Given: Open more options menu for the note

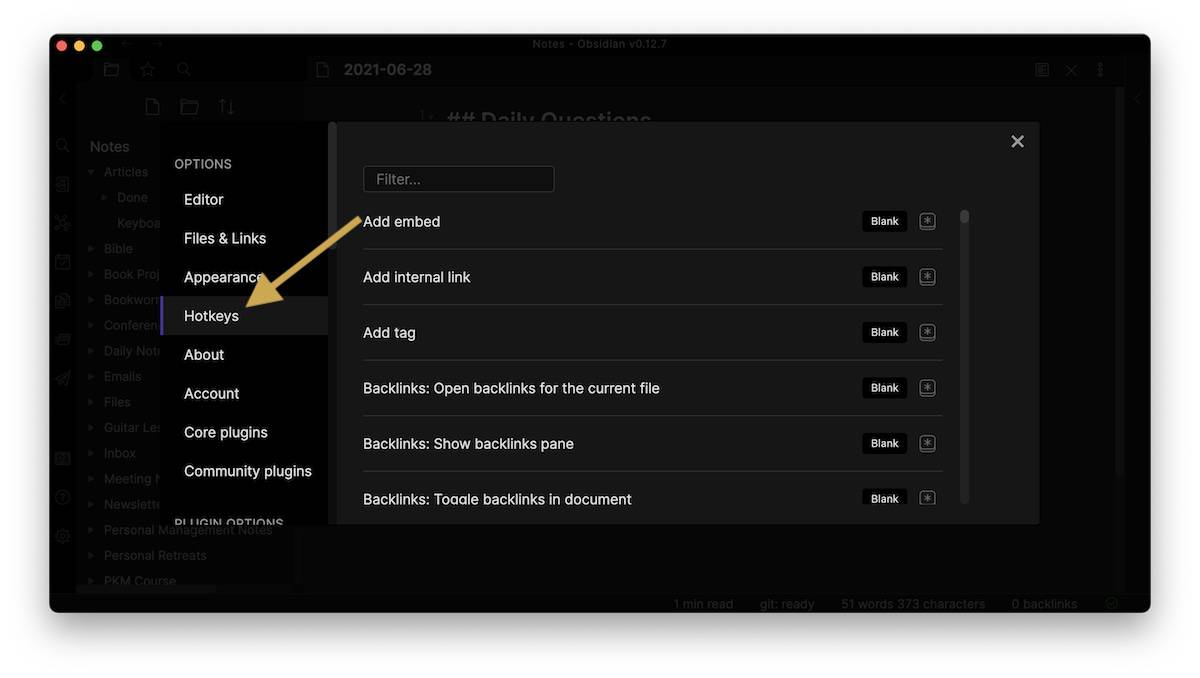Looking at the screenshot, I should (1100, 70).
